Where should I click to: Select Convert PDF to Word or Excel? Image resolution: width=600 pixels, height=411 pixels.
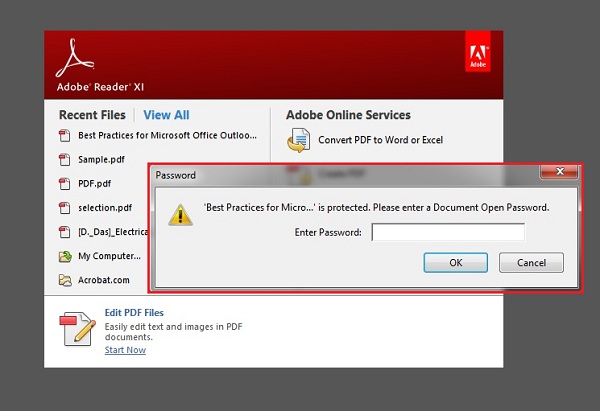380,140
